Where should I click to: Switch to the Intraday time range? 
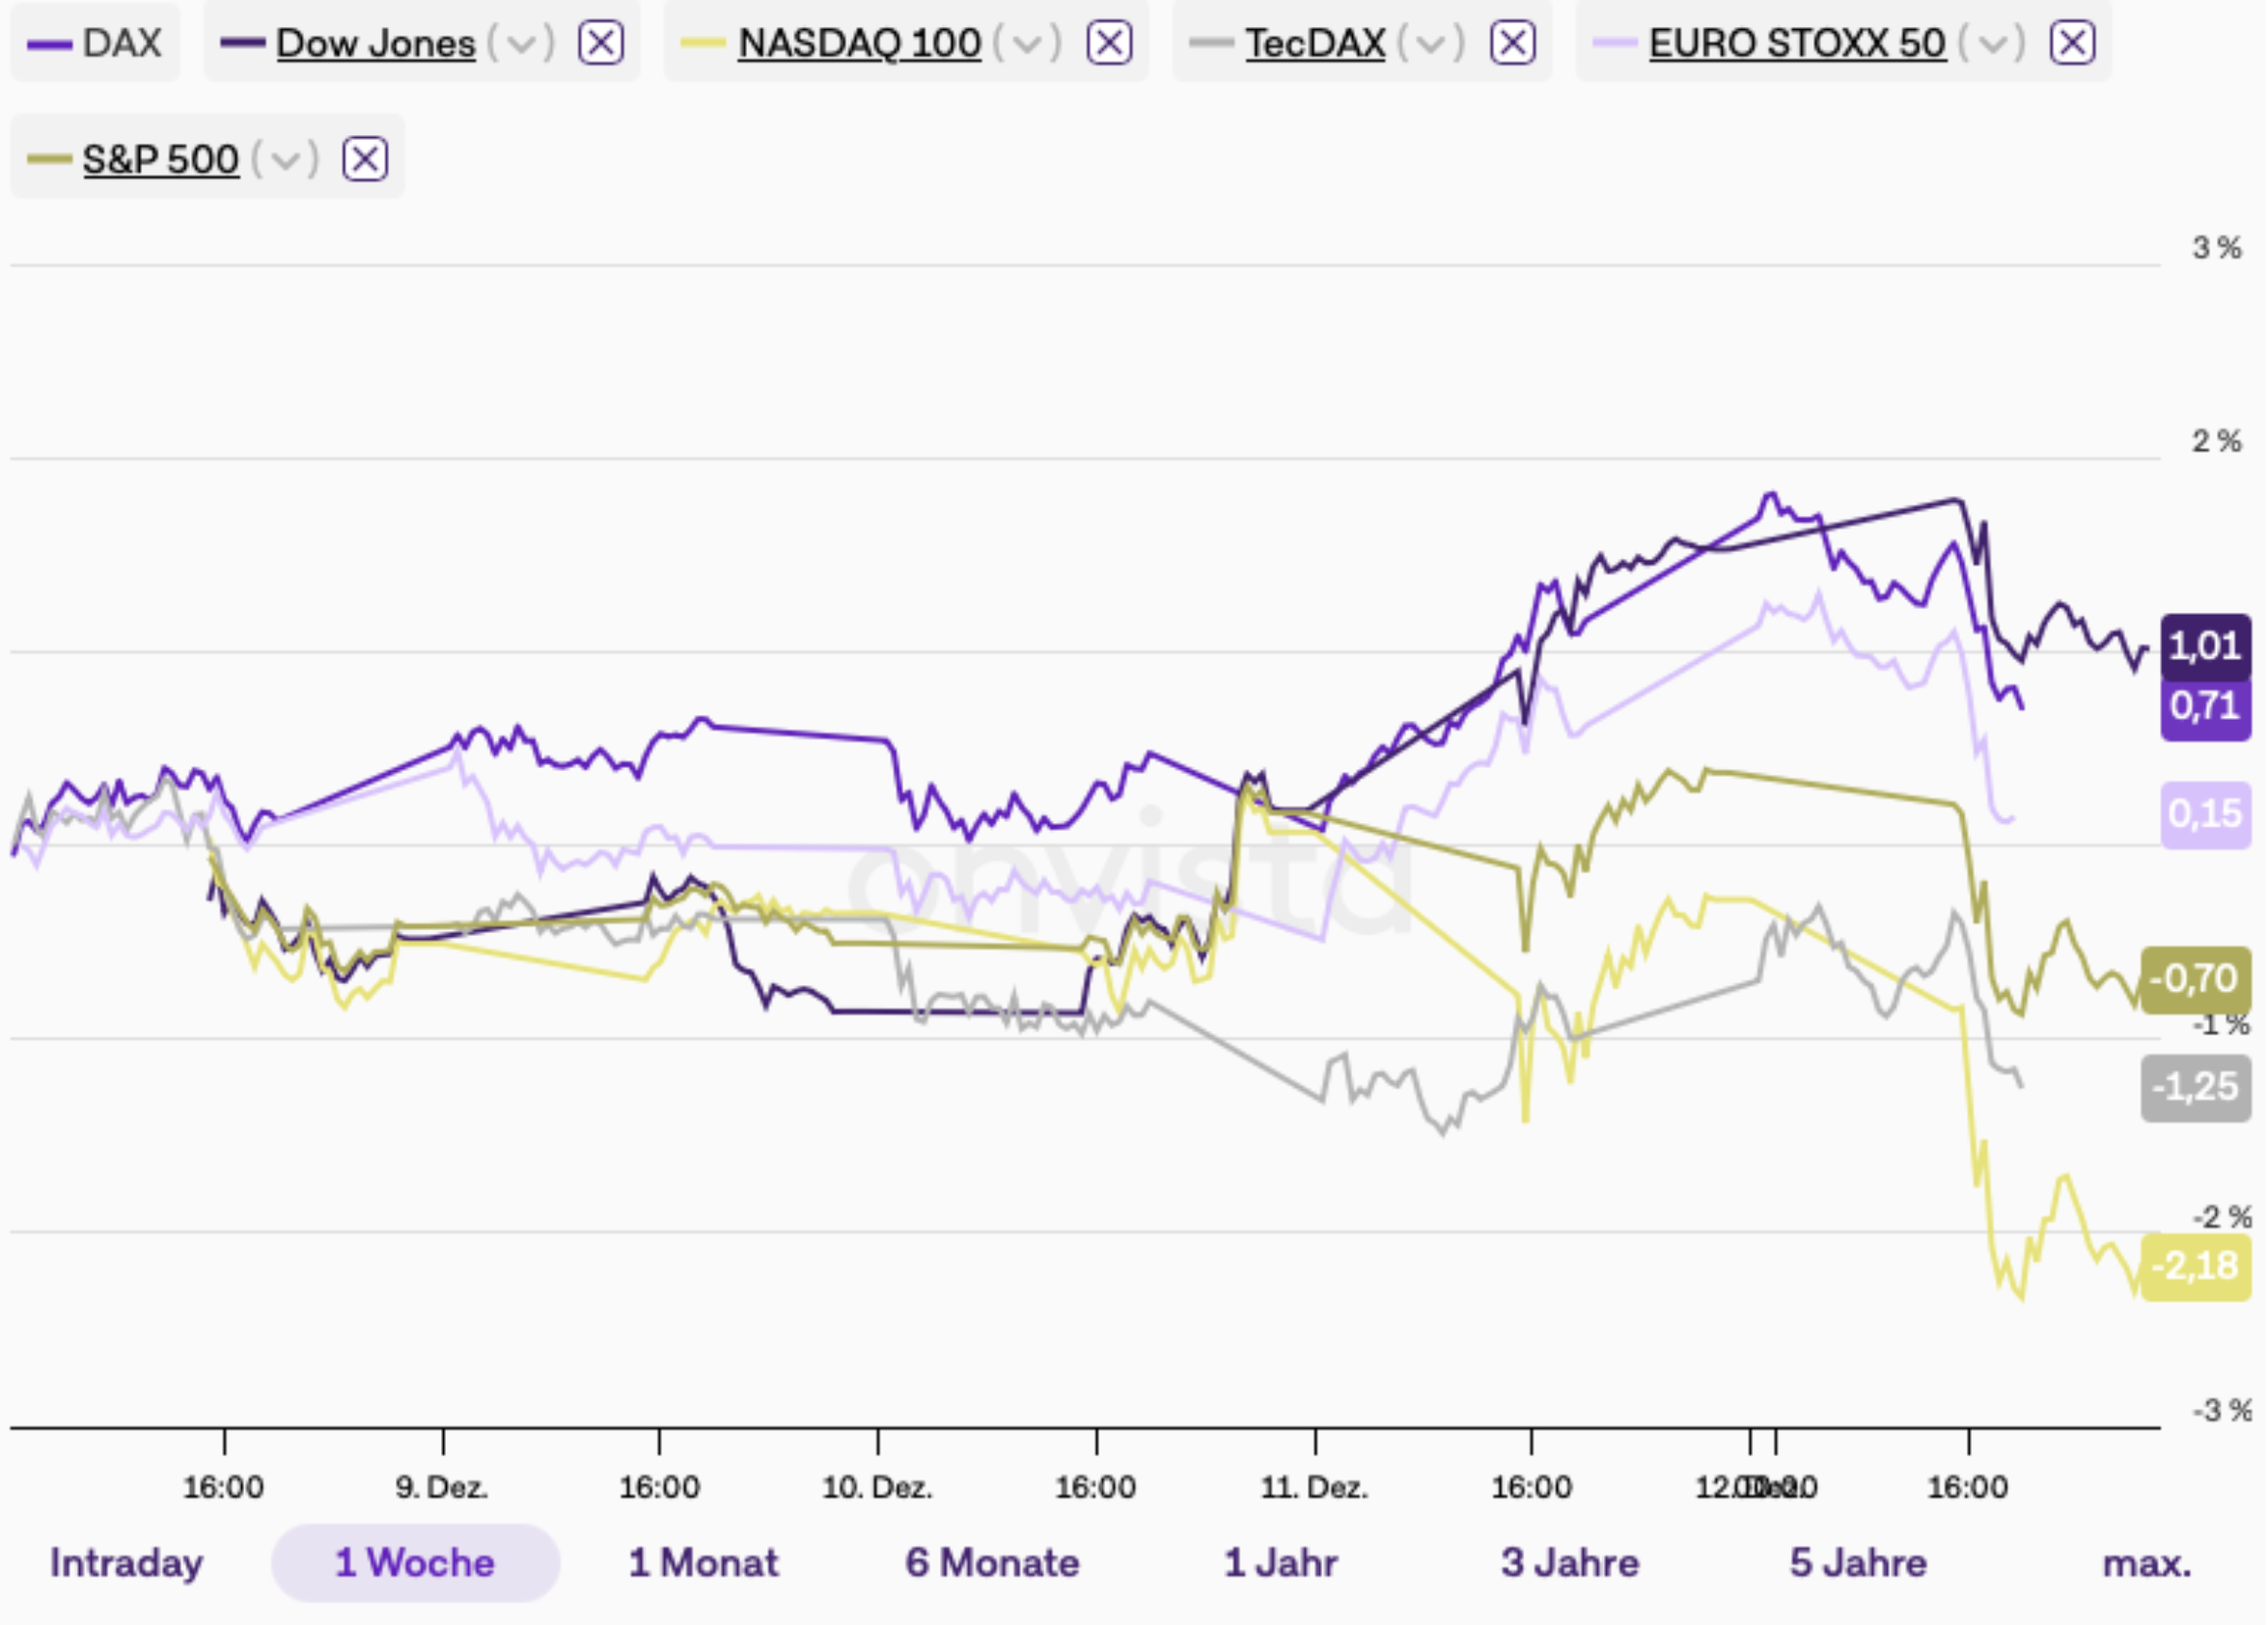click(126, 1563)
